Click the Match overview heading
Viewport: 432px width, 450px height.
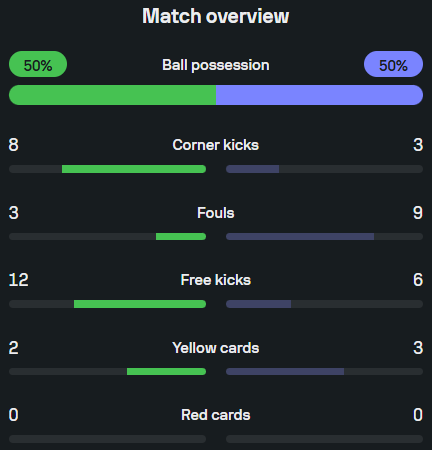(216, 16)
